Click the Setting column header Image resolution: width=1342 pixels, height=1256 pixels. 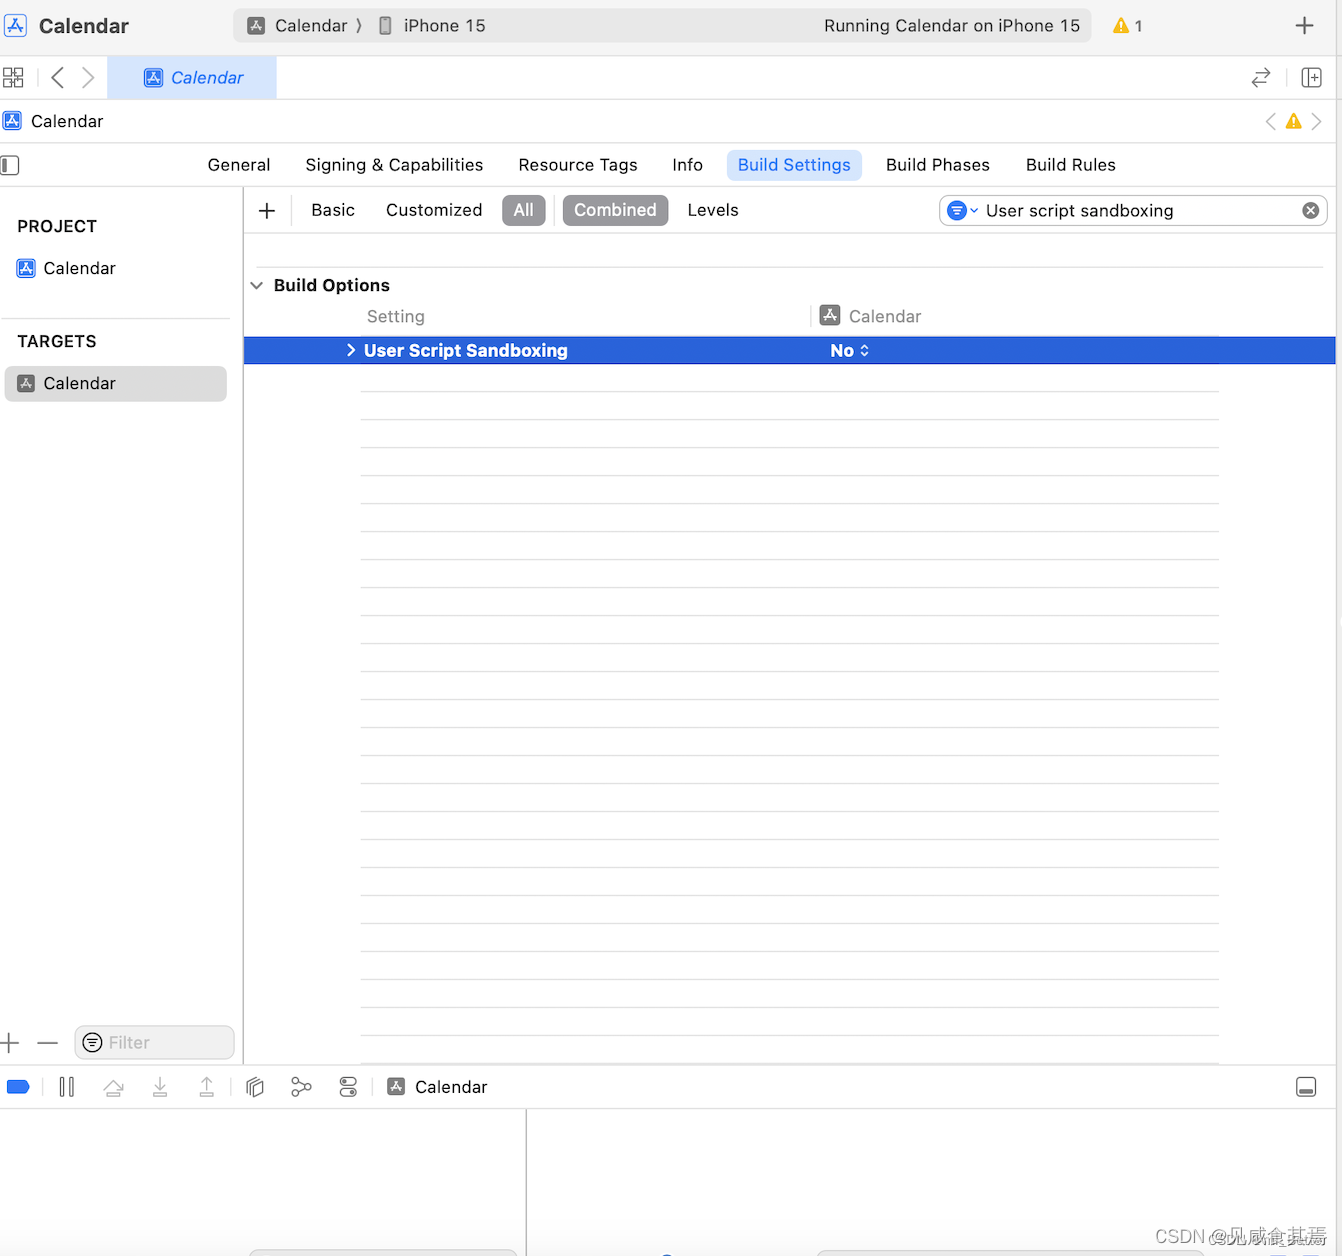coord(396,316)
